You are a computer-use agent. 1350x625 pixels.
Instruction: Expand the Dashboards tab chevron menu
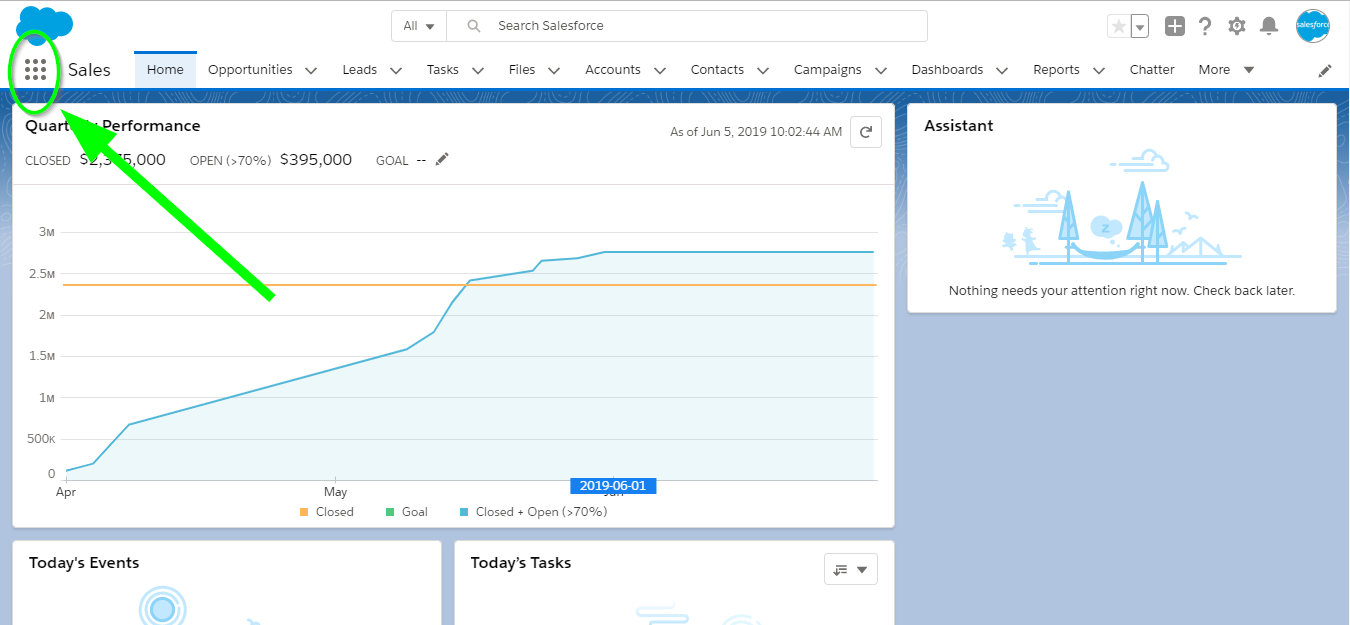(x=1003, y=70)
